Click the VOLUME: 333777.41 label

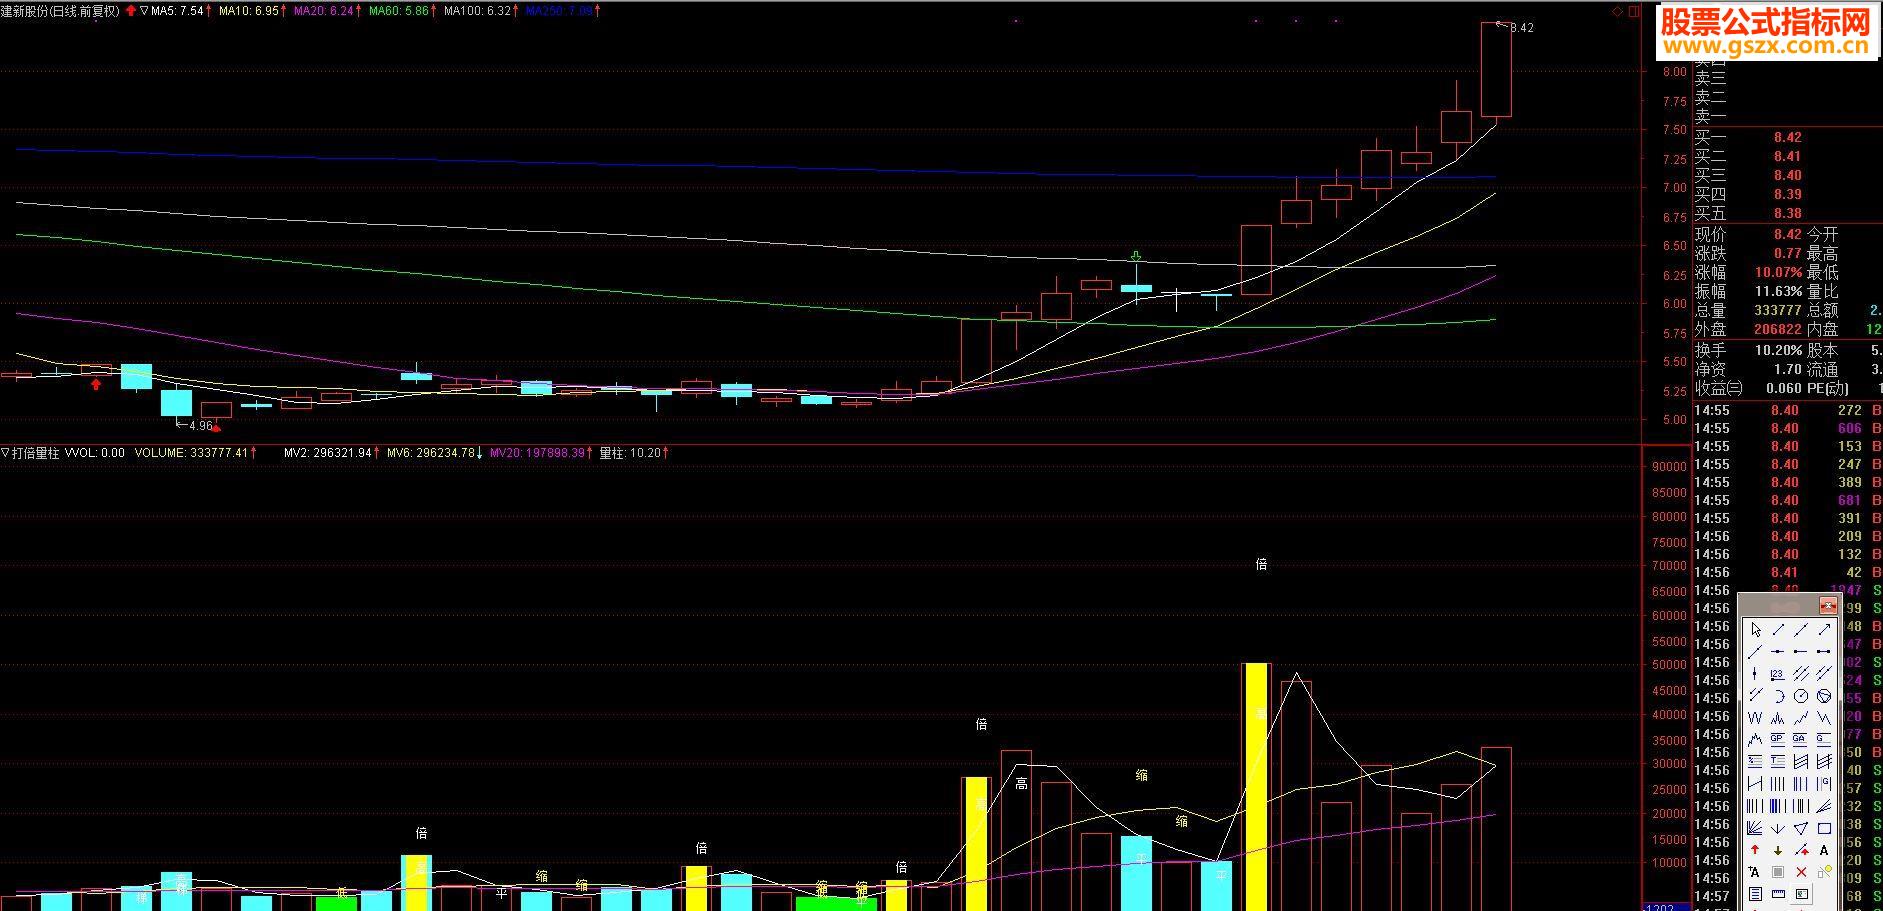pos(191,453)
